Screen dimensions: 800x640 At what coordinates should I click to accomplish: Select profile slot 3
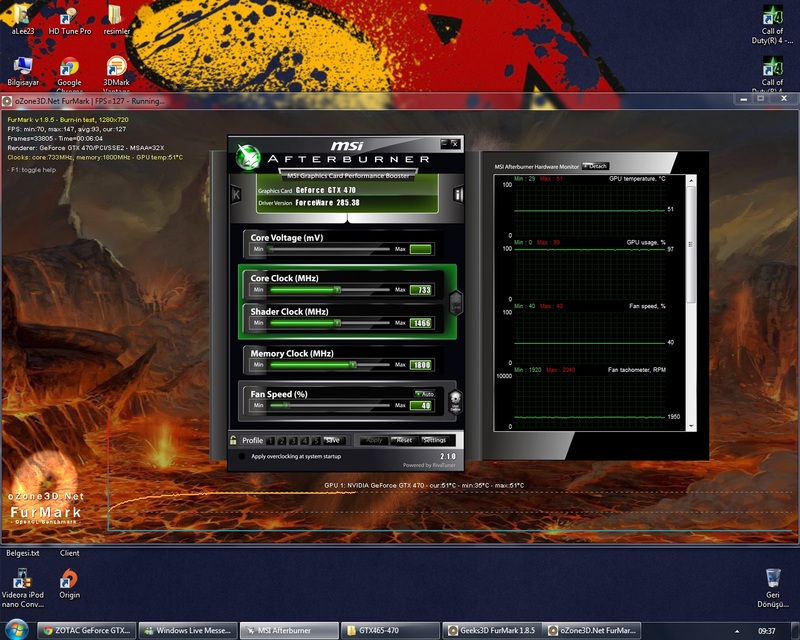(293, 440)
